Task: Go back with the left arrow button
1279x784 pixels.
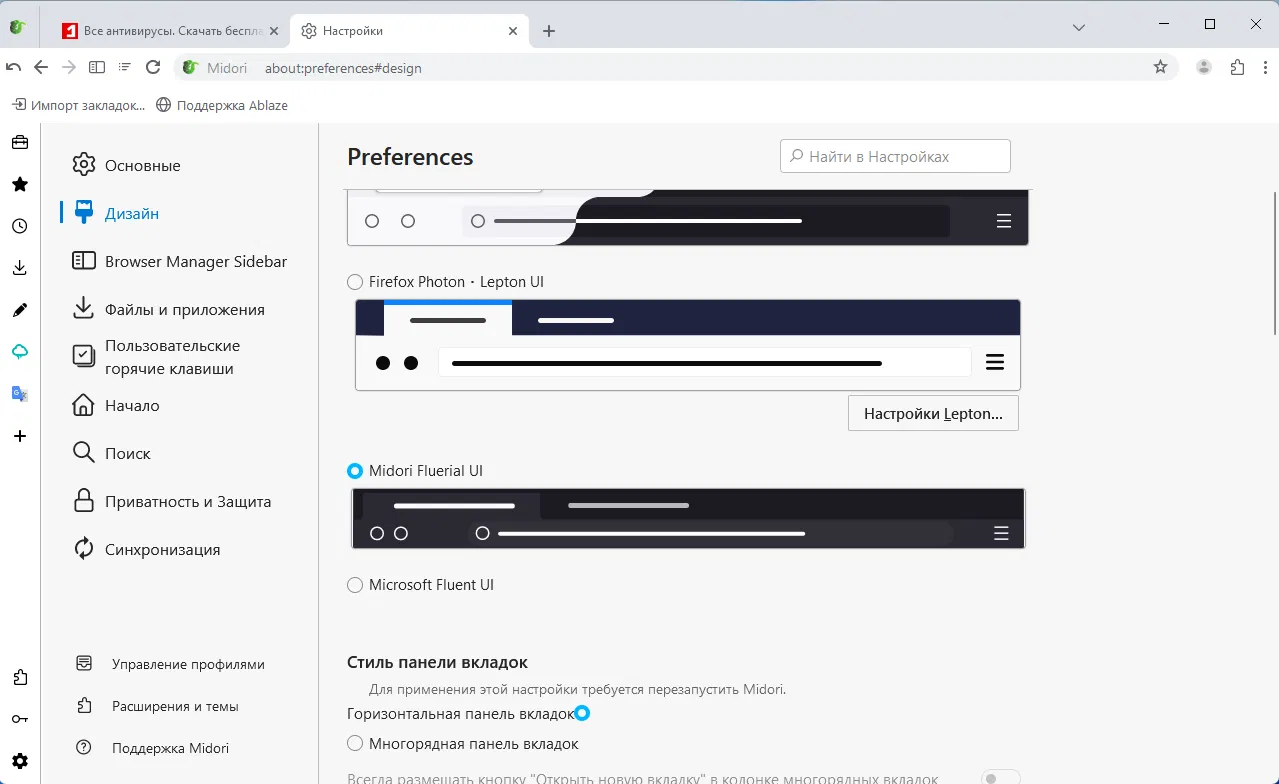Action: pyautogui.click(x=41, y=67)
